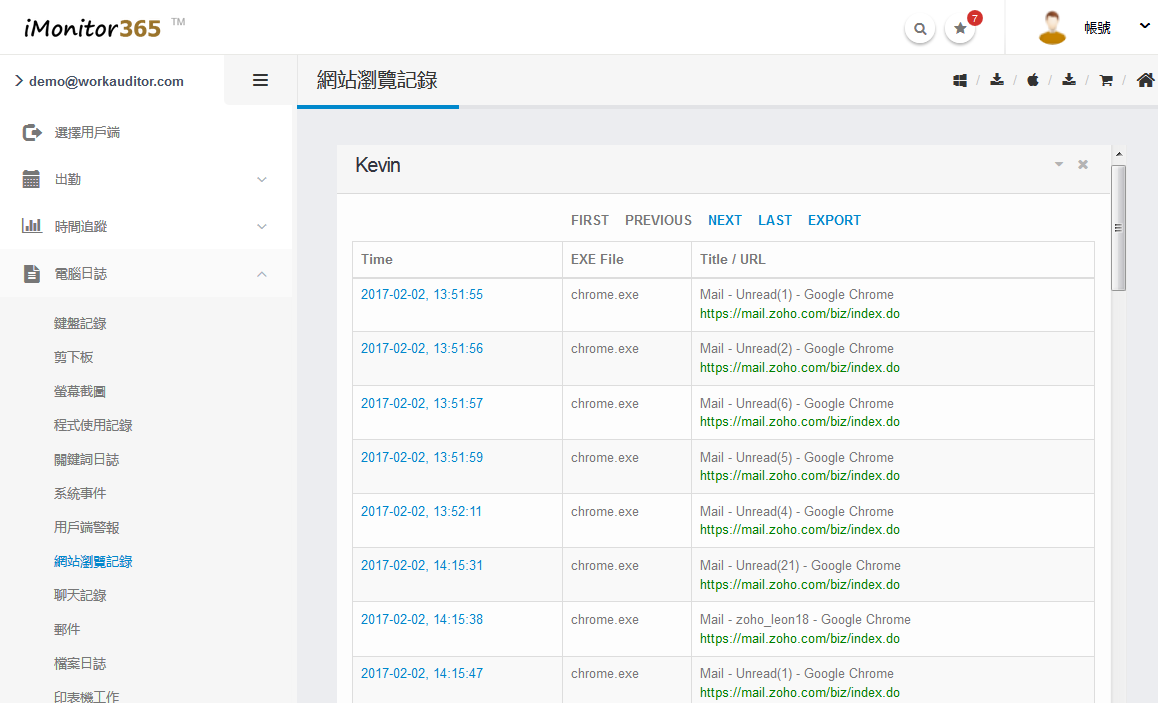Go to home via the house icon
1158x703 pixels.
click(1146, 80)
